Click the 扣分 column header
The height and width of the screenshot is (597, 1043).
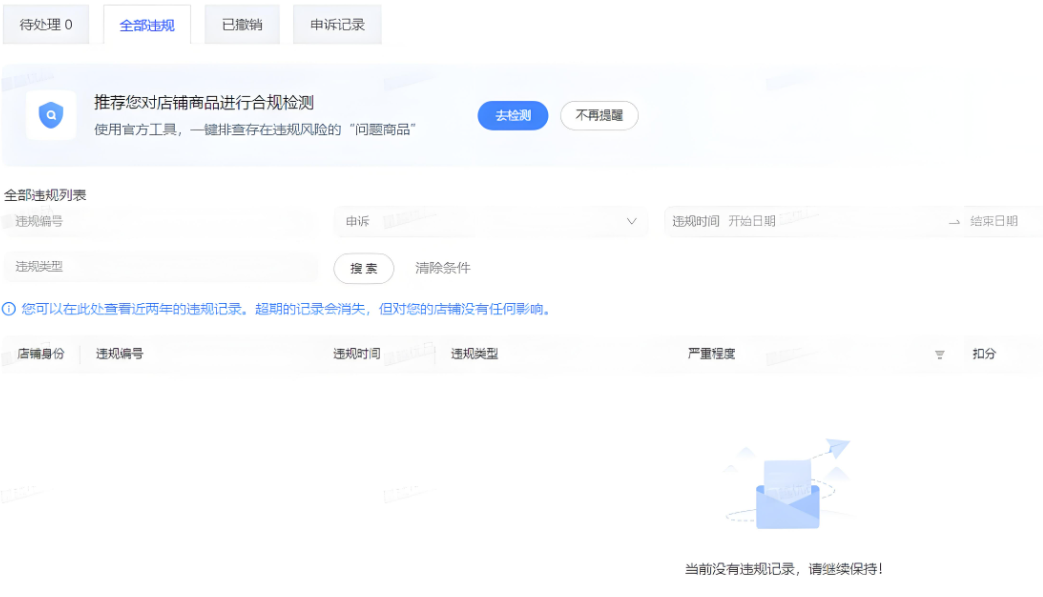(x=984, y=354)
